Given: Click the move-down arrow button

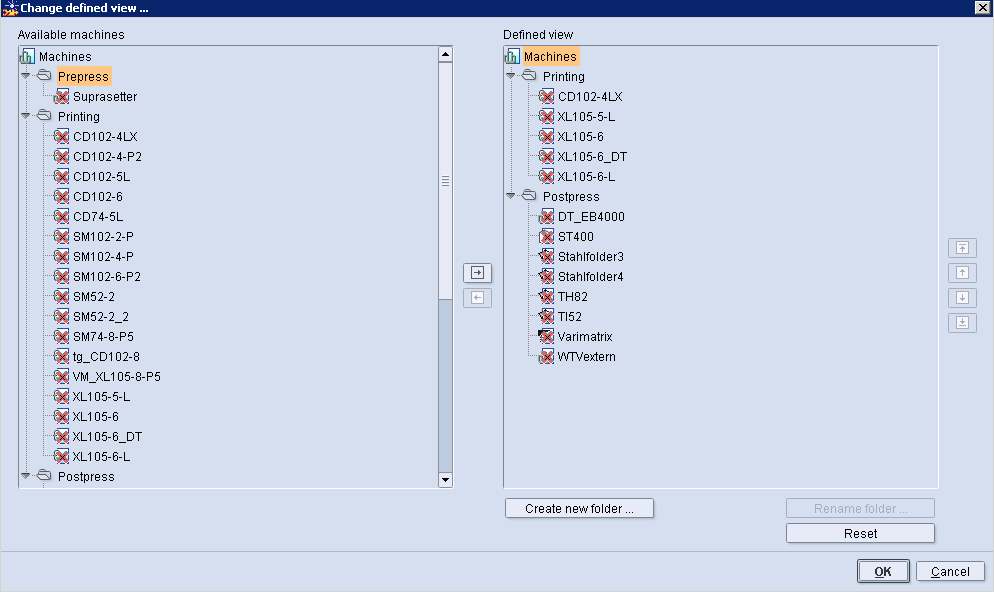Looking at the screenshot, I should 961,297.
